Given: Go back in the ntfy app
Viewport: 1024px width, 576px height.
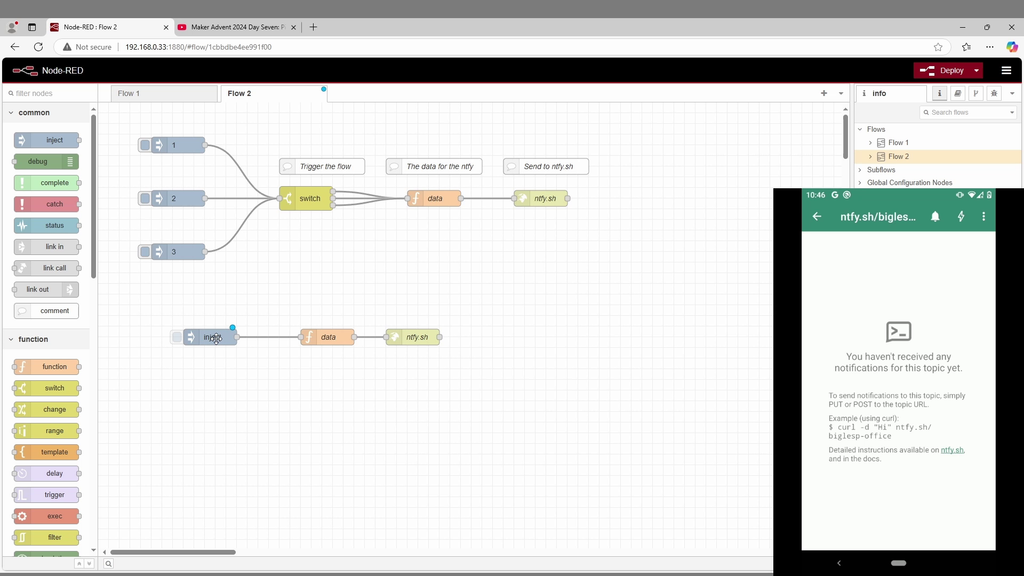Looking at the screenshot, I should tap(817, 216).
